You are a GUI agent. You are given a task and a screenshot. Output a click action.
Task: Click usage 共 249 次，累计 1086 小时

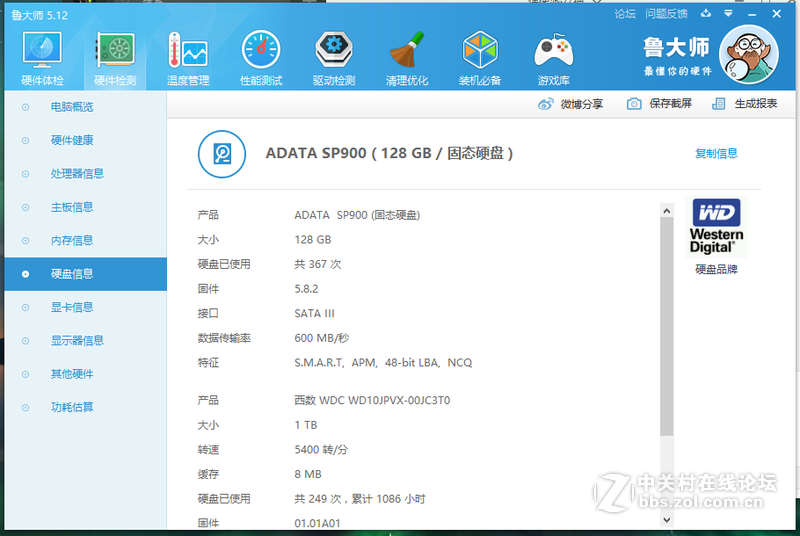click(x=360, y=499)
